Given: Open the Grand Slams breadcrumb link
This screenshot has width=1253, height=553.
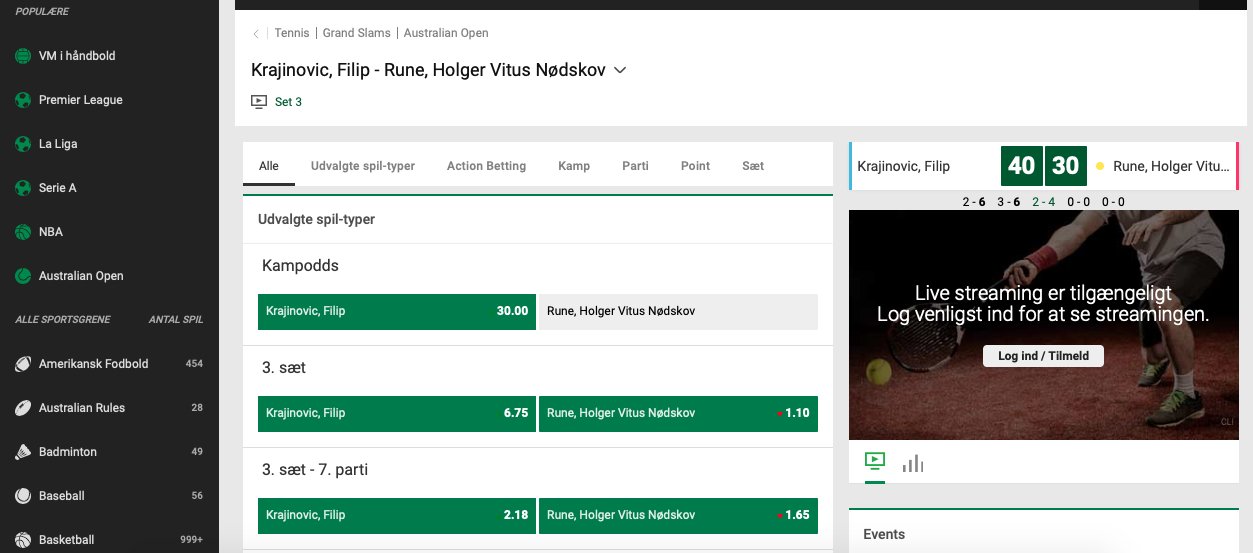Looking at the screenshot, I should tap(358, 33).
